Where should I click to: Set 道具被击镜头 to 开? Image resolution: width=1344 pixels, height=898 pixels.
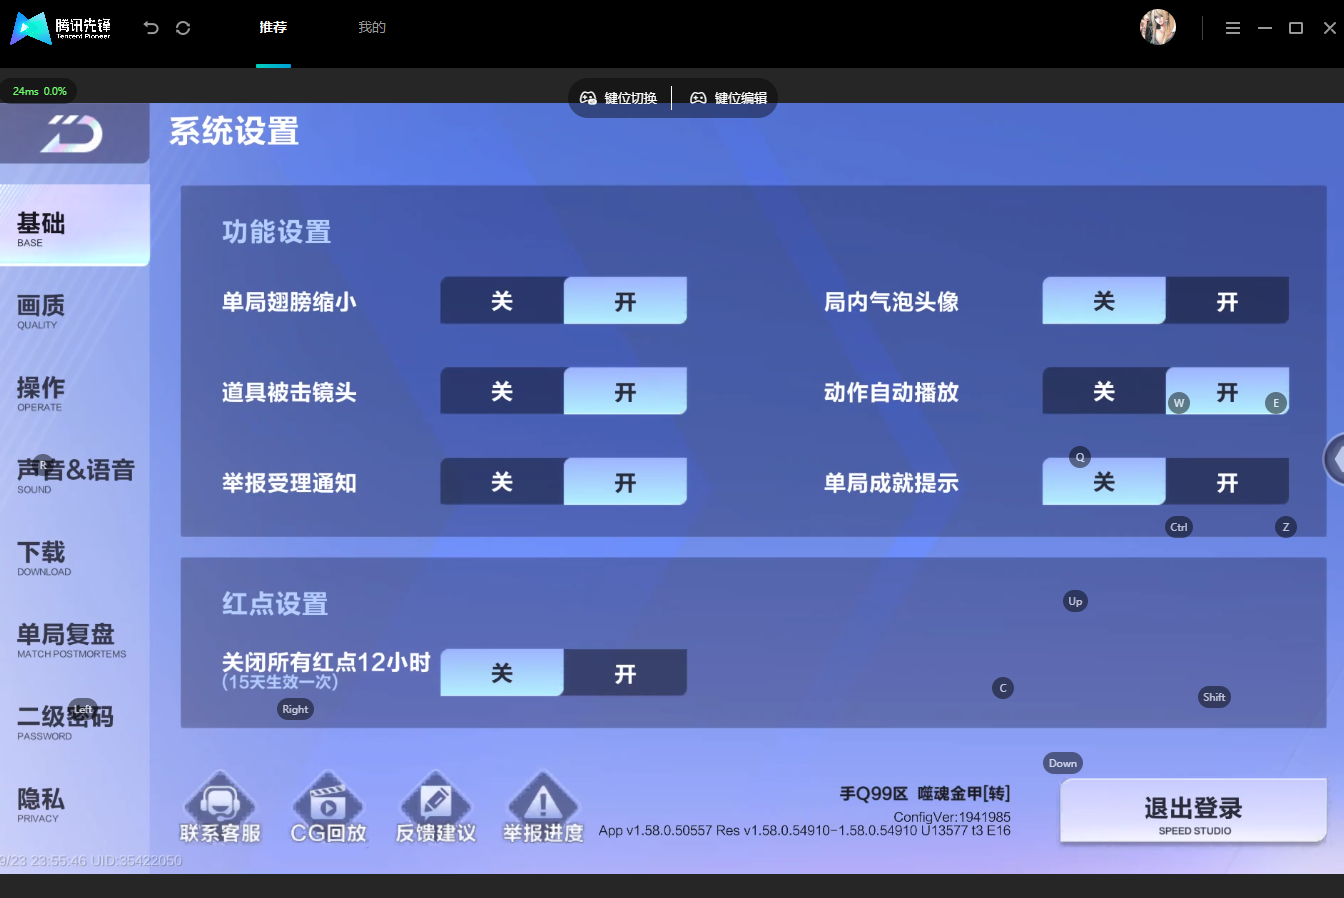pyautogui.click(x=625, y=391)
